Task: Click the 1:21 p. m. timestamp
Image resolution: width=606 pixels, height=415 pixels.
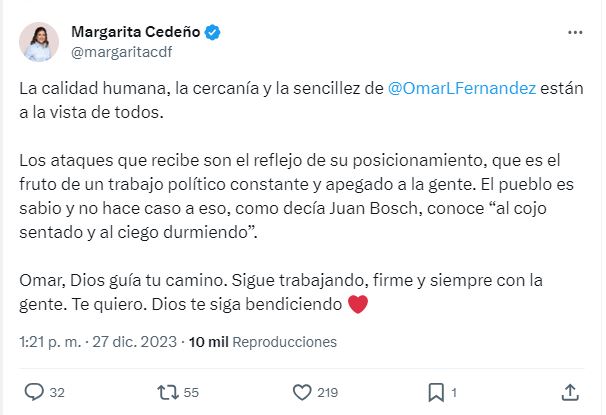Action: pos(49,341)
